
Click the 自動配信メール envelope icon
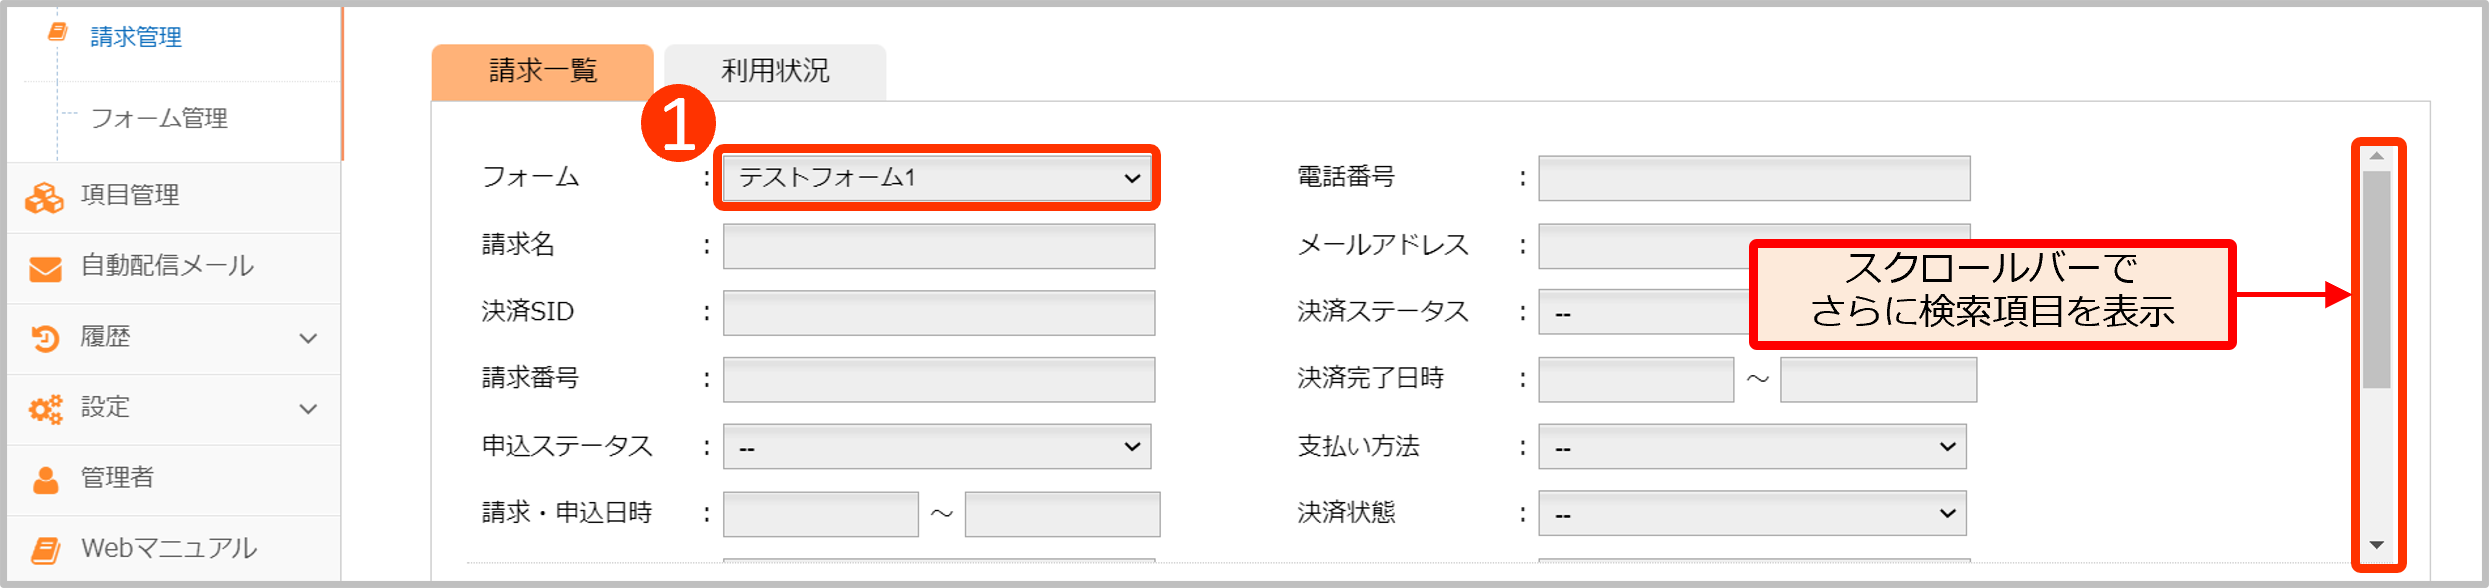coord(43,267)
